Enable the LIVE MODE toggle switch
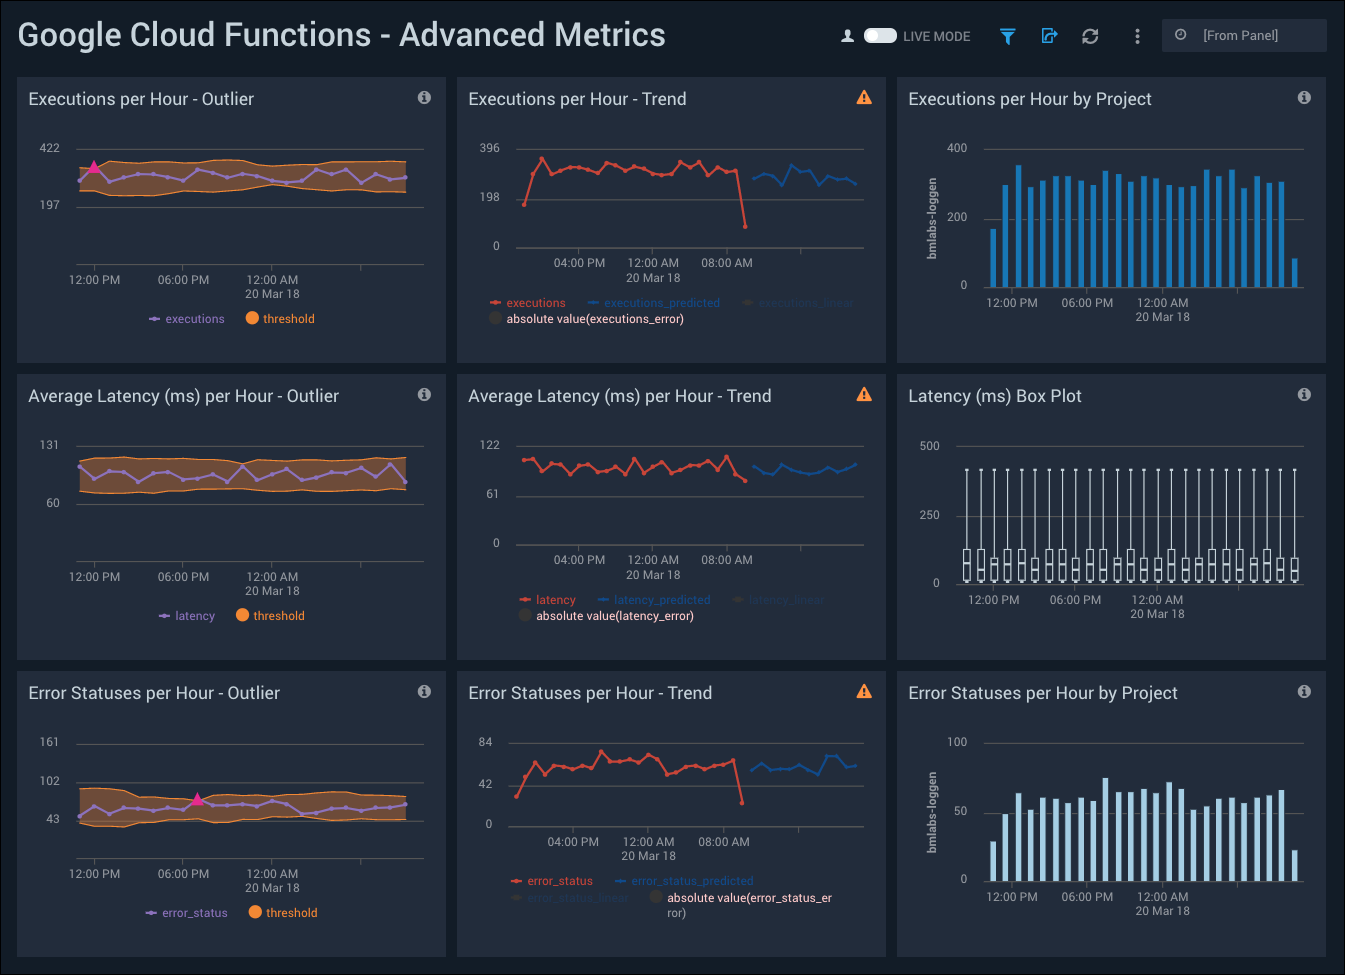The height and width of the screenshot is (975, 1345). pyautogui.click(x=880, y=35)
